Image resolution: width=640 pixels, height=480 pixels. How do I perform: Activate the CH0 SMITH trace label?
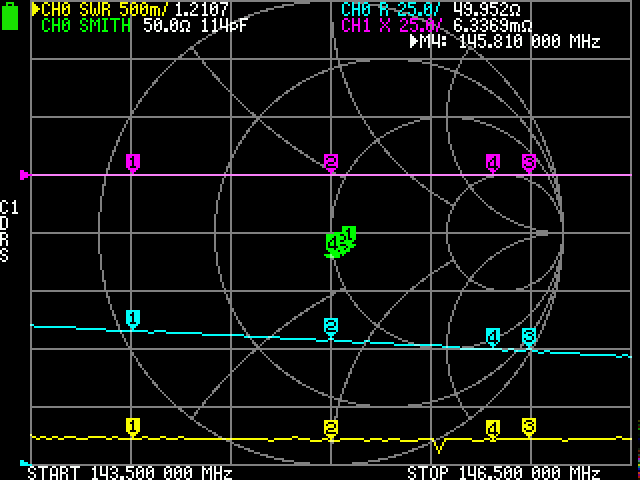86,25
